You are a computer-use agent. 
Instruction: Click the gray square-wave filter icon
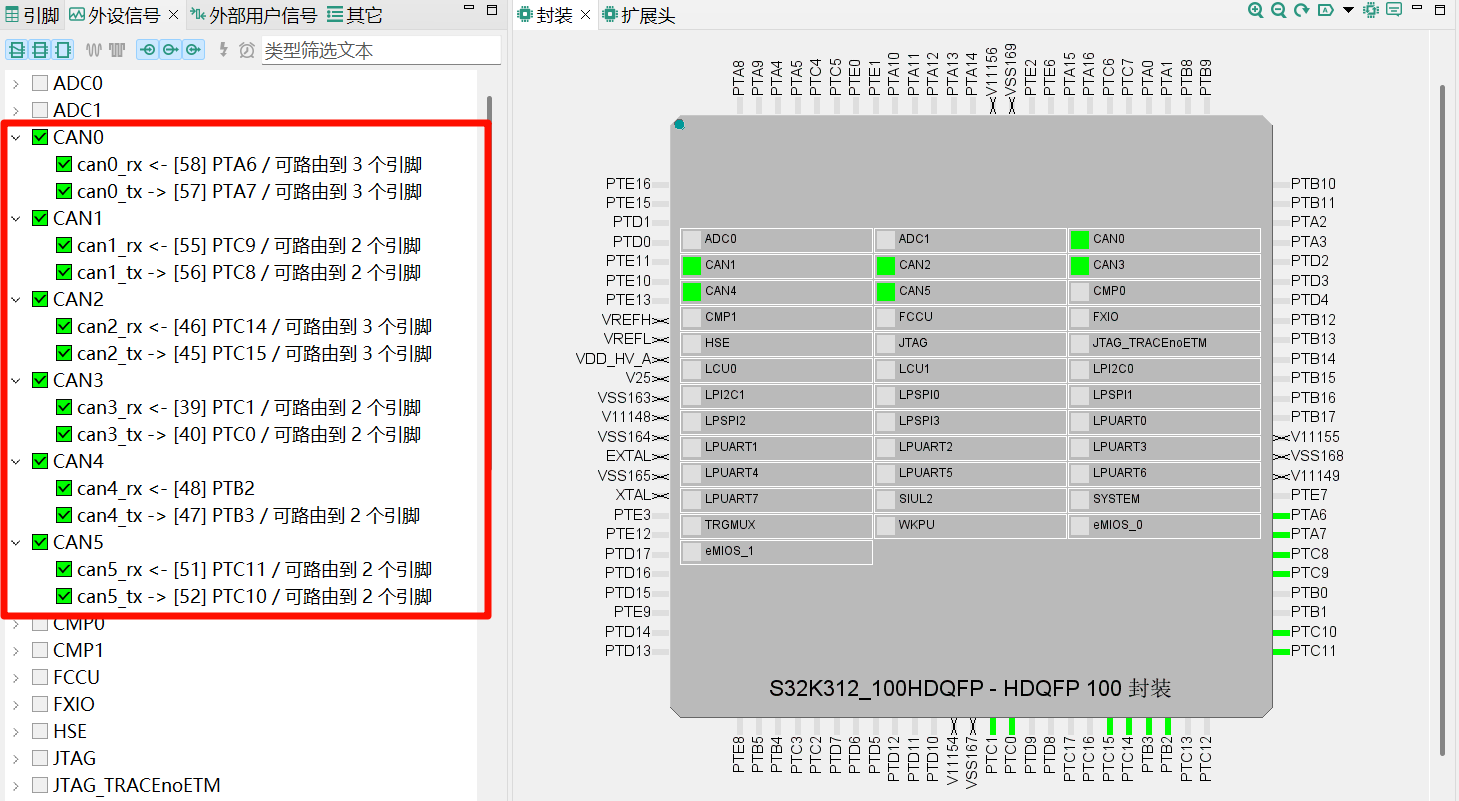(x=117, y=50)
